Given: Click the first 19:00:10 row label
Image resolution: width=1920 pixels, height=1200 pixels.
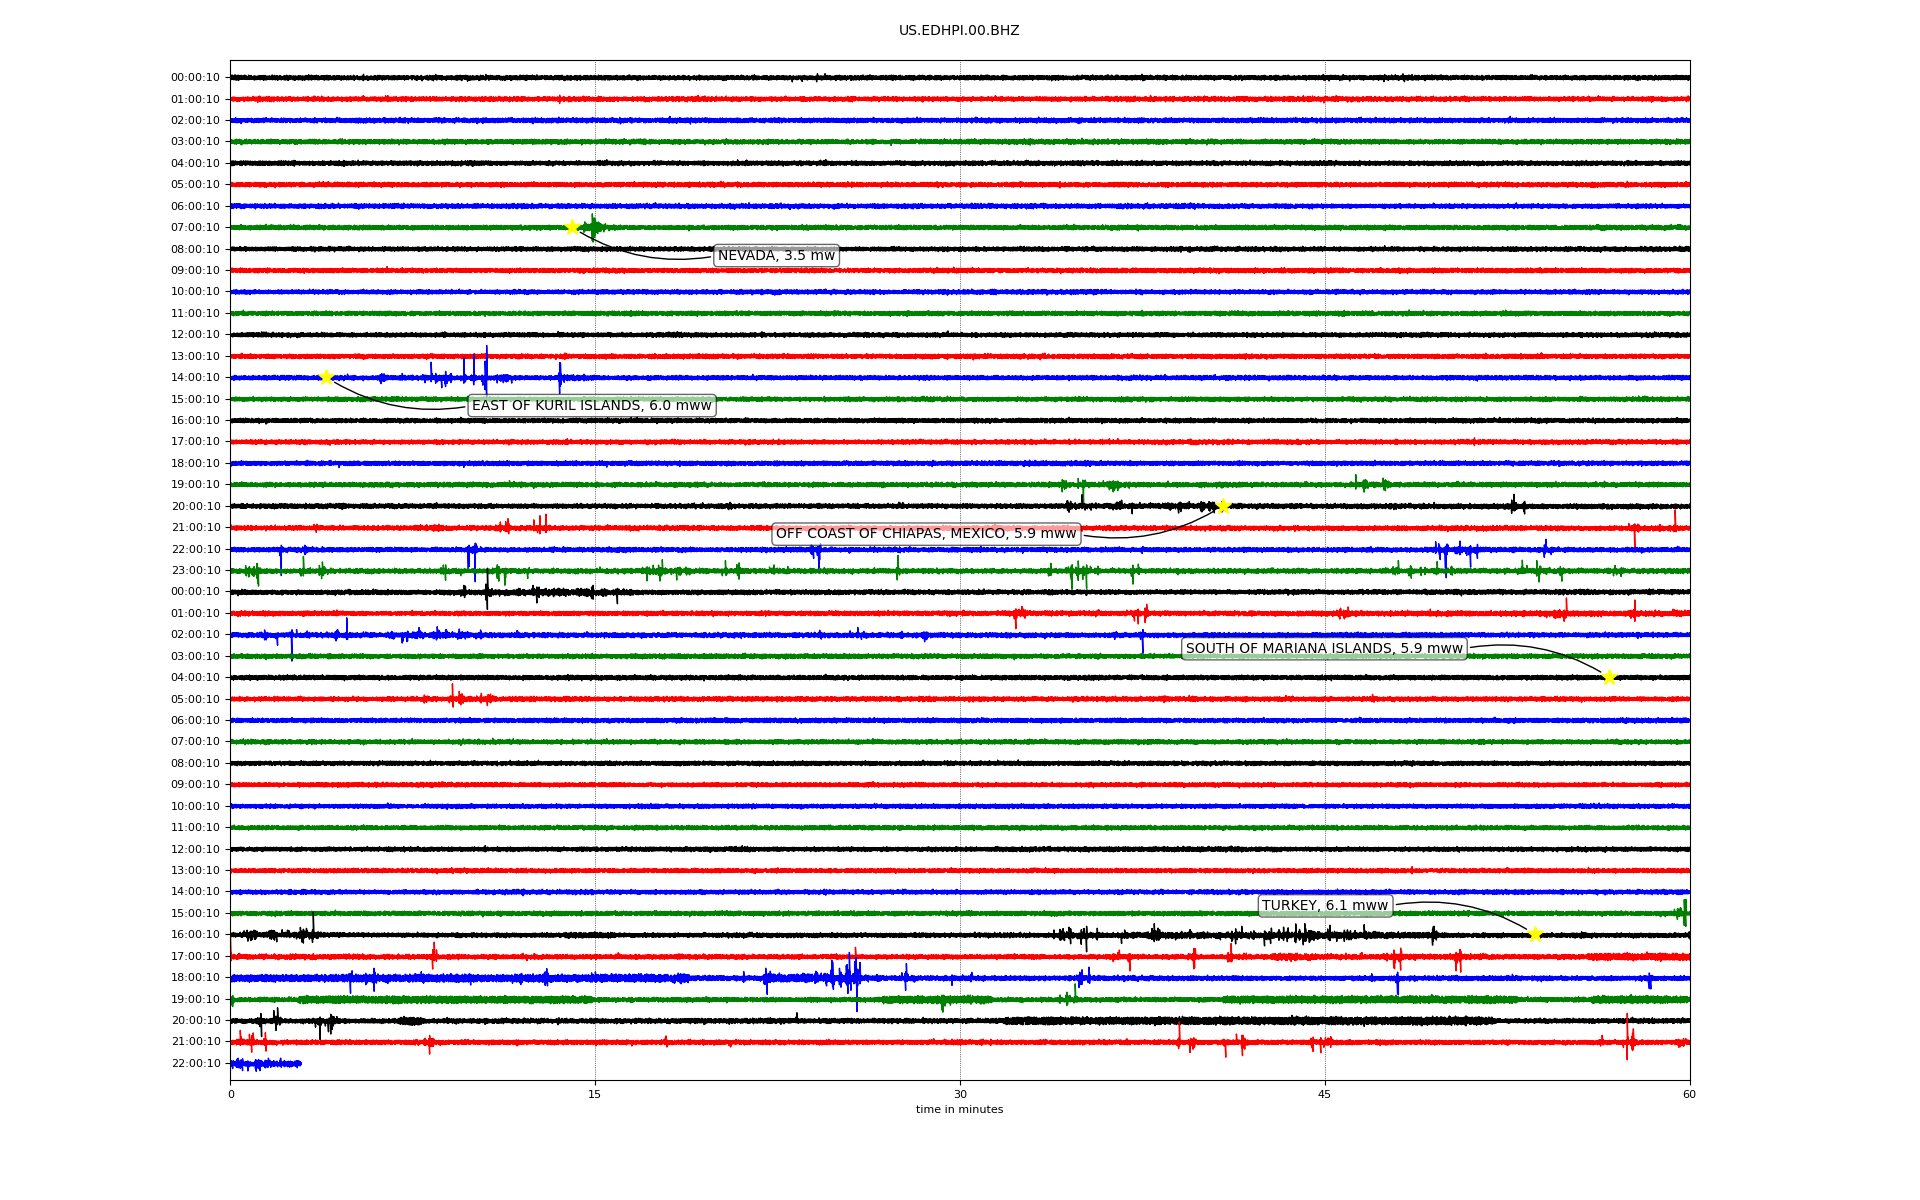Looking at the screenshot, I should [195, 485].
